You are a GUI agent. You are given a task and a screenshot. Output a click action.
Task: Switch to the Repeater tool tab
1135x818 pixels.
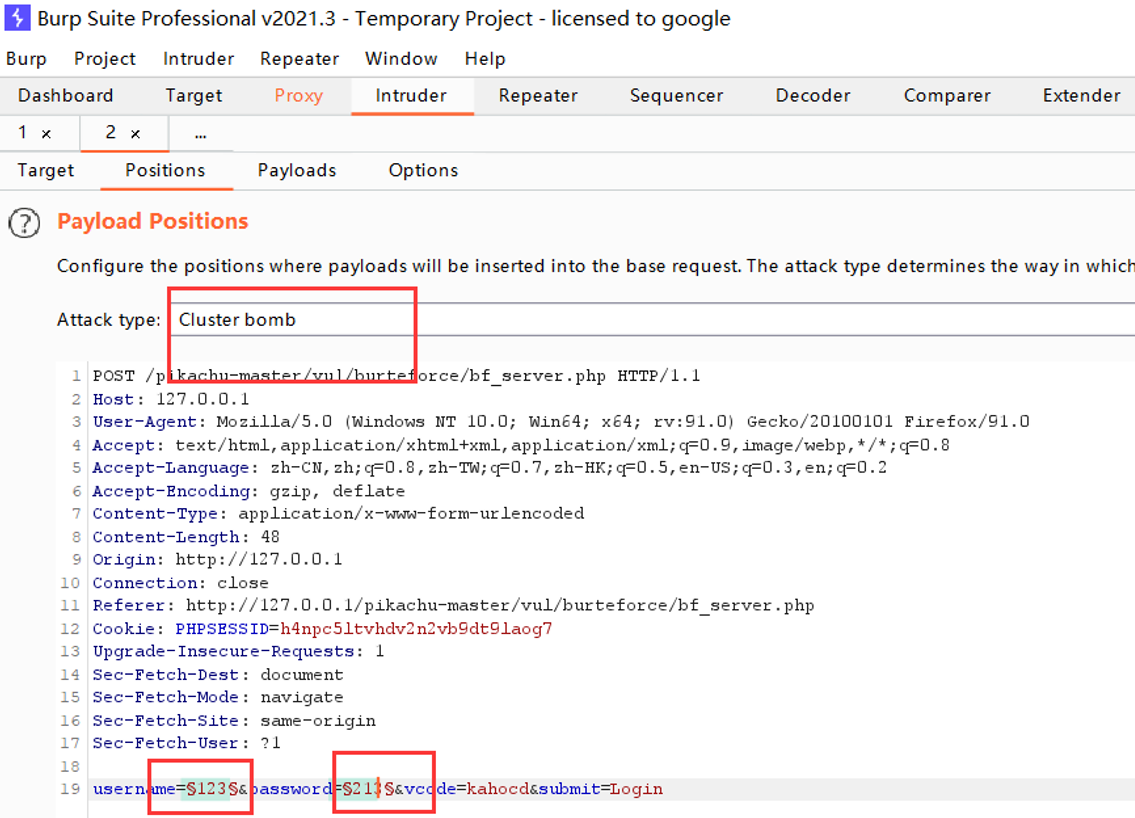point(538,96)
